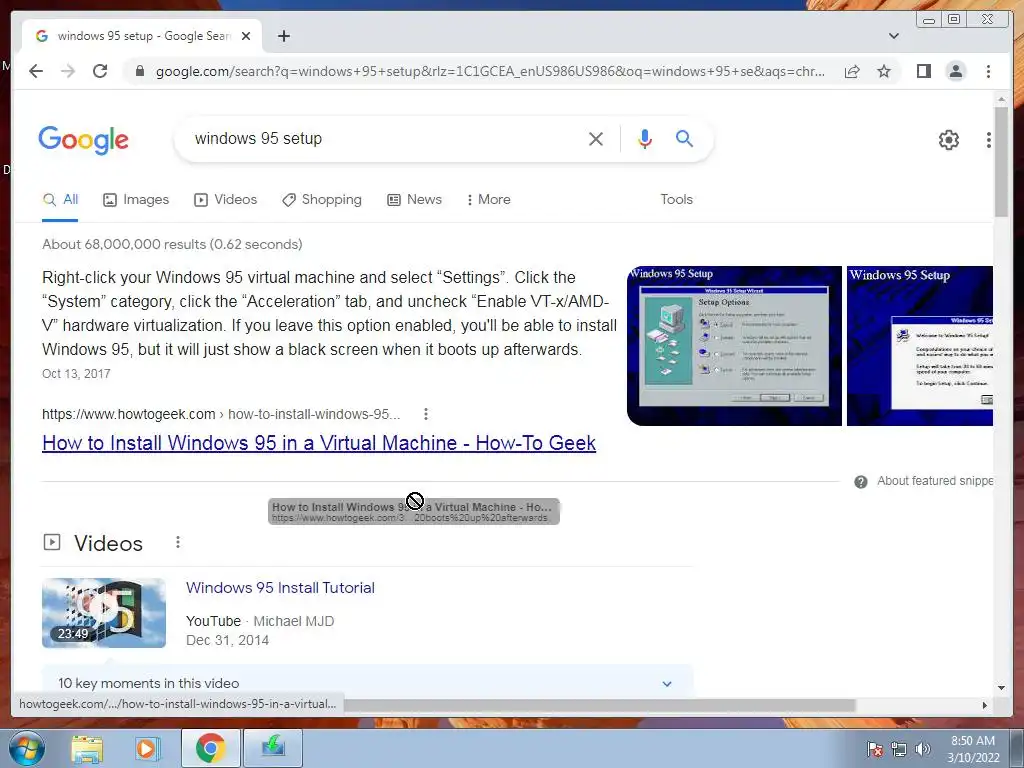Open Google quick settings gear
The height and width of the screenshot is (768, 1024).
948,139
